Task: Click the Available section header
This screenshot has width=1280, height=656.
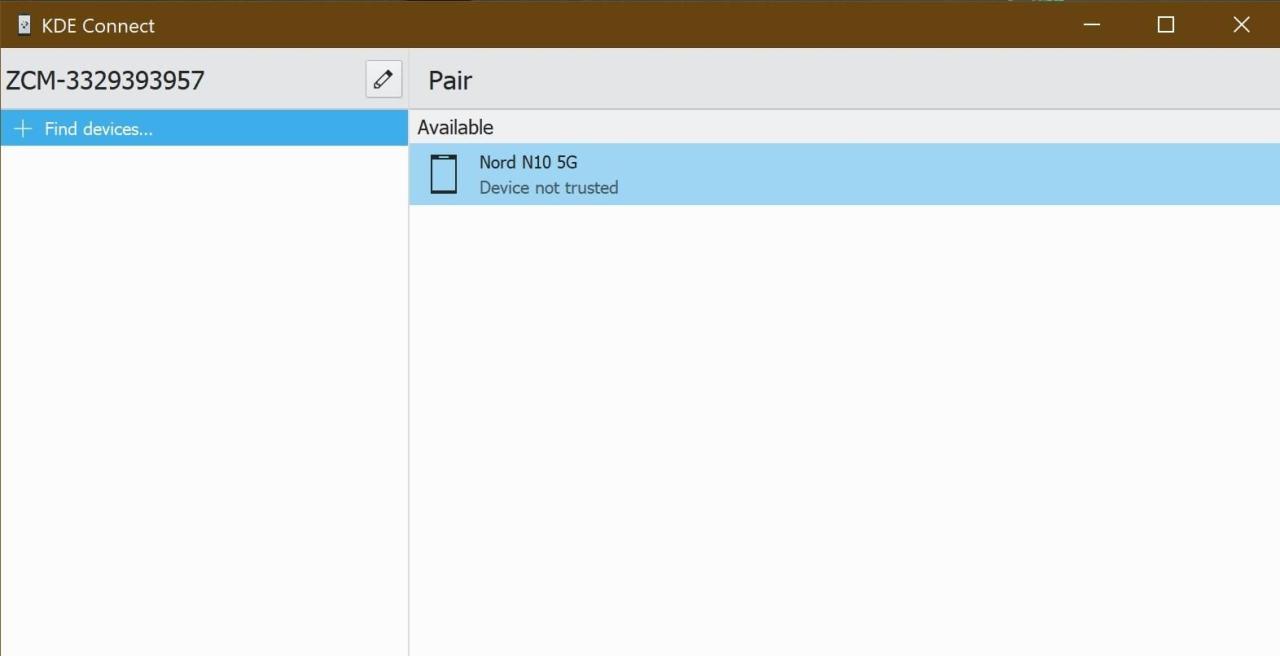Action: tap(455, 127)
